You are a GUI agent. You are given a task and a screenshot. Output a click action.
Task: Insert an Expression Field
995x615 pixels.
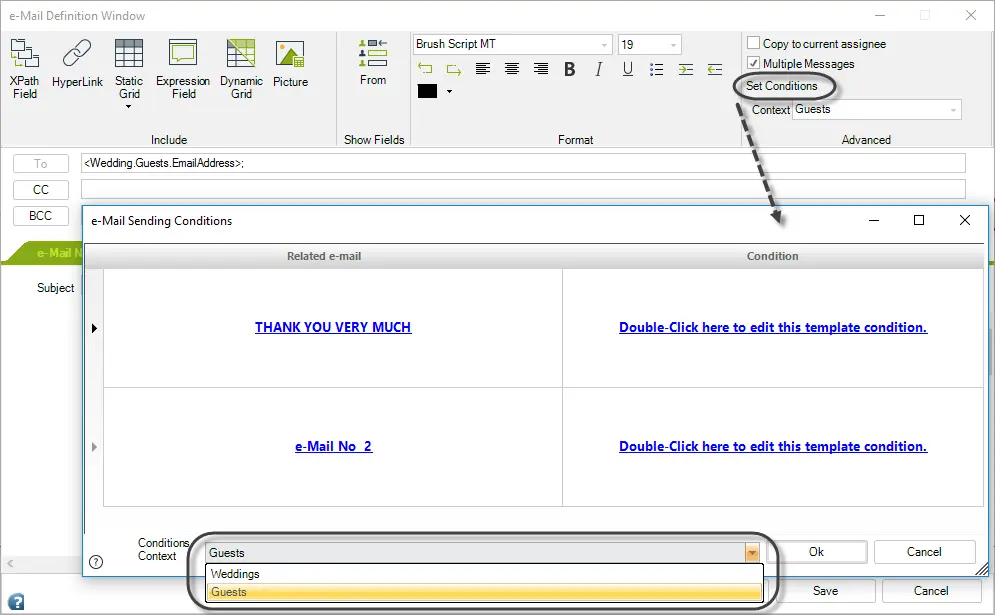point(183,69)
